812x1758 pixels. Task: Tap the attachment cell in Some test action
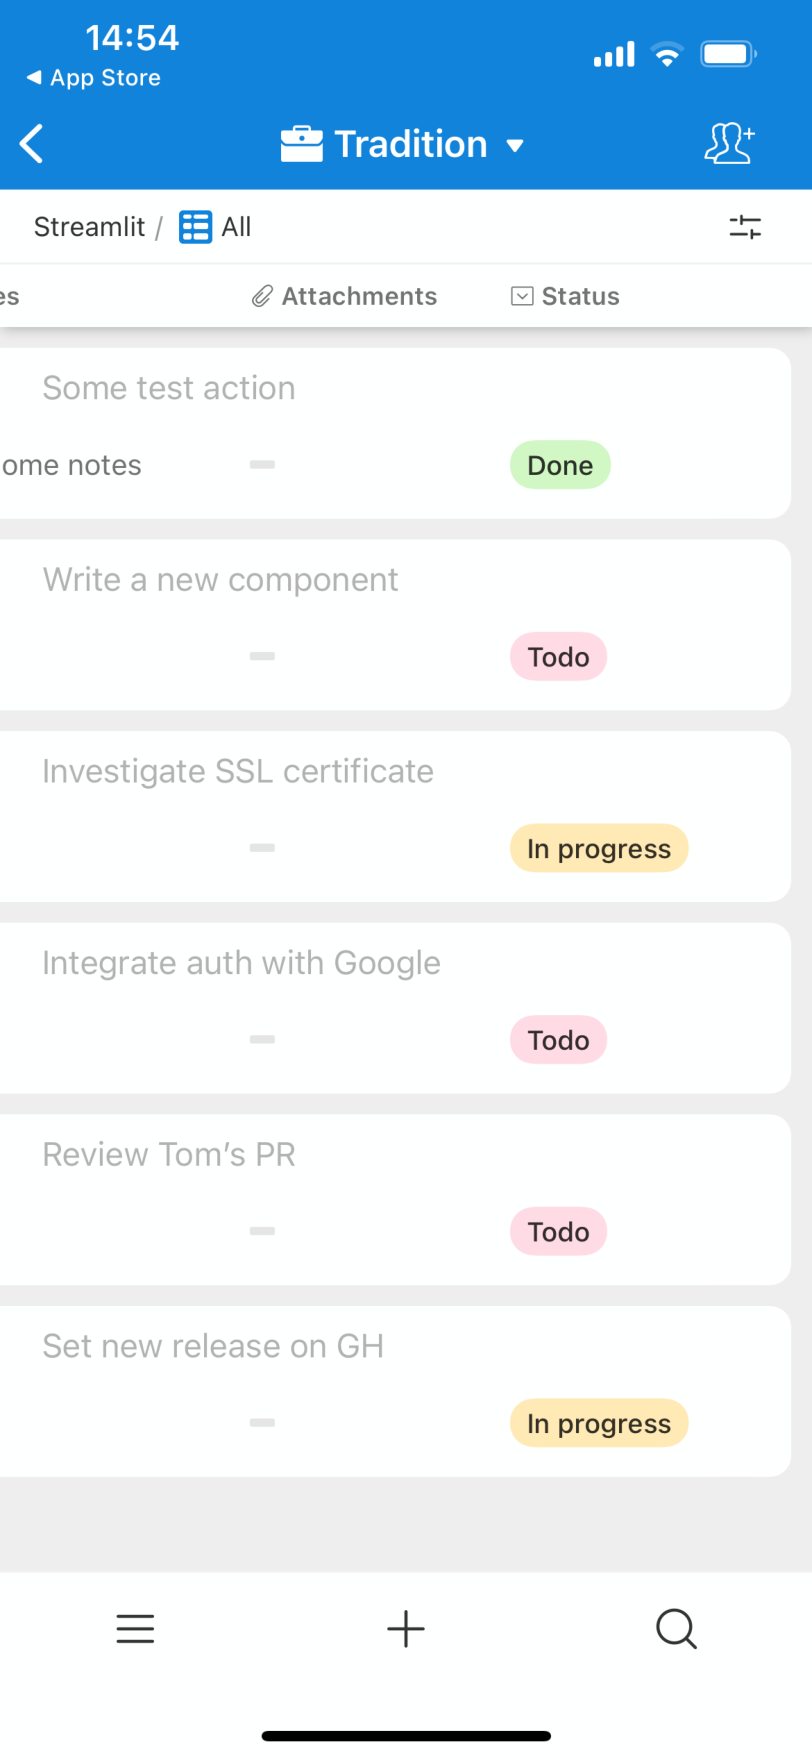tap(262, 465)
